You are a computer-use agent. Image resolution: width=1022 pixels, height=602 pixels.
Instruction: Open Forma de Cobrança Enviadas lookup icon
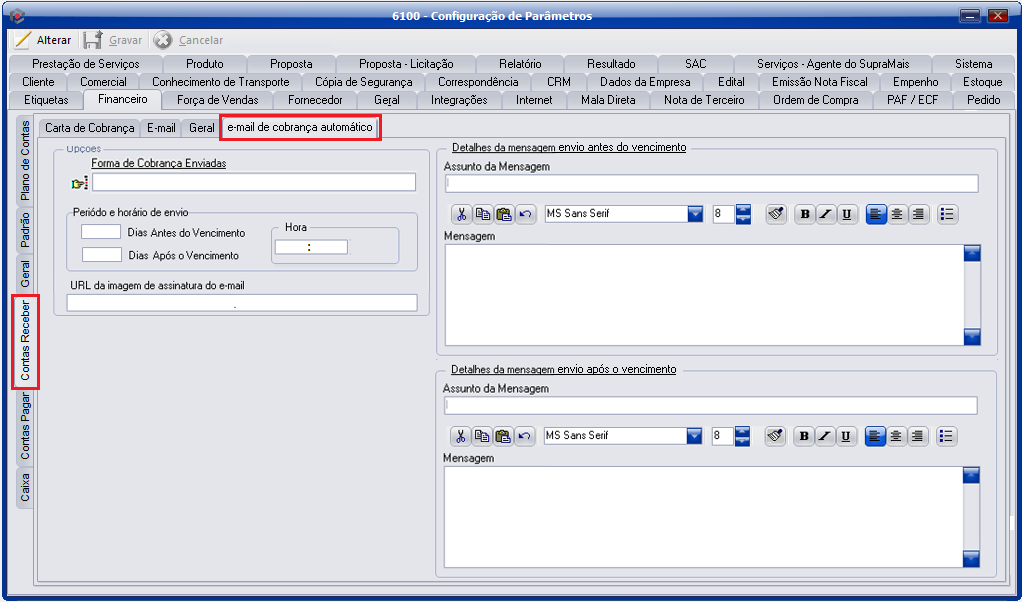[x=80, y=182]
